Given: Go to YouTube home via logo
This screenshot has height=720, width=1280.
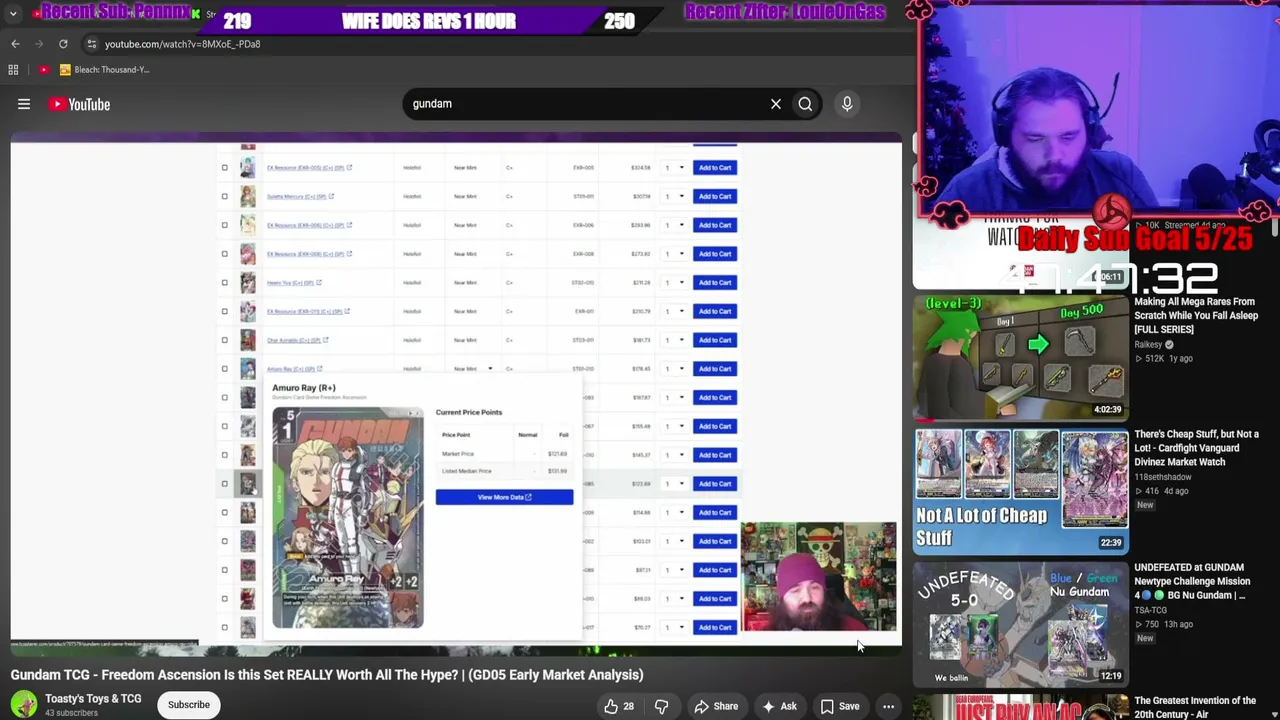Looking at the screenshot, I should [79, 104].
